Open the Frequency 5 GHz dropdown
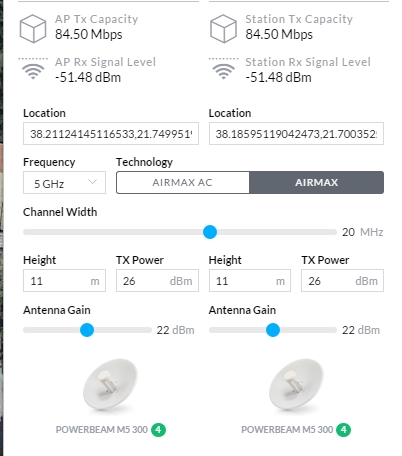The image size is (402, 456). [64, 183]
